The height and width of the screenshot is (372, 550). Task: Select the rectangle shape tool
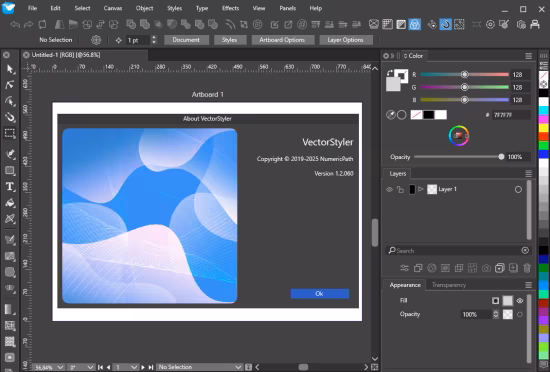click(10, 170)
